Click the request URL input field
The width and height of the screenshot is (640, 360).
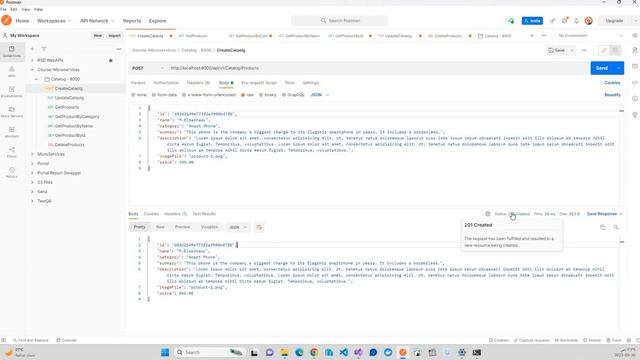click(x=377, y=68)
